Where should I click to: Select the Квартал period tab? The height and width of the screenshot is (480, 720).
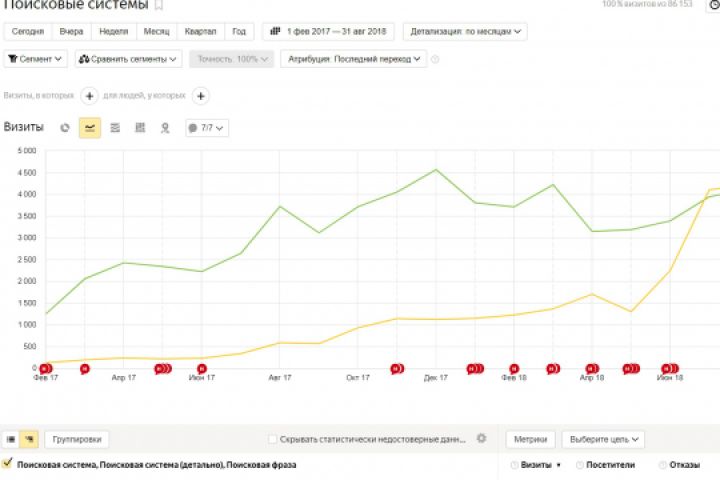[201, 31]
